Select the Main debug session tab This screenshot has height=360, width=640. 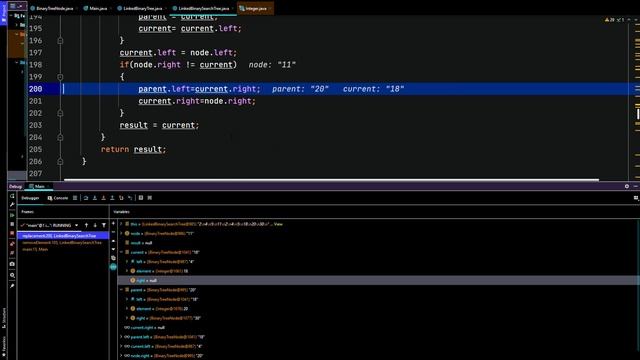(x=38, y=187)
